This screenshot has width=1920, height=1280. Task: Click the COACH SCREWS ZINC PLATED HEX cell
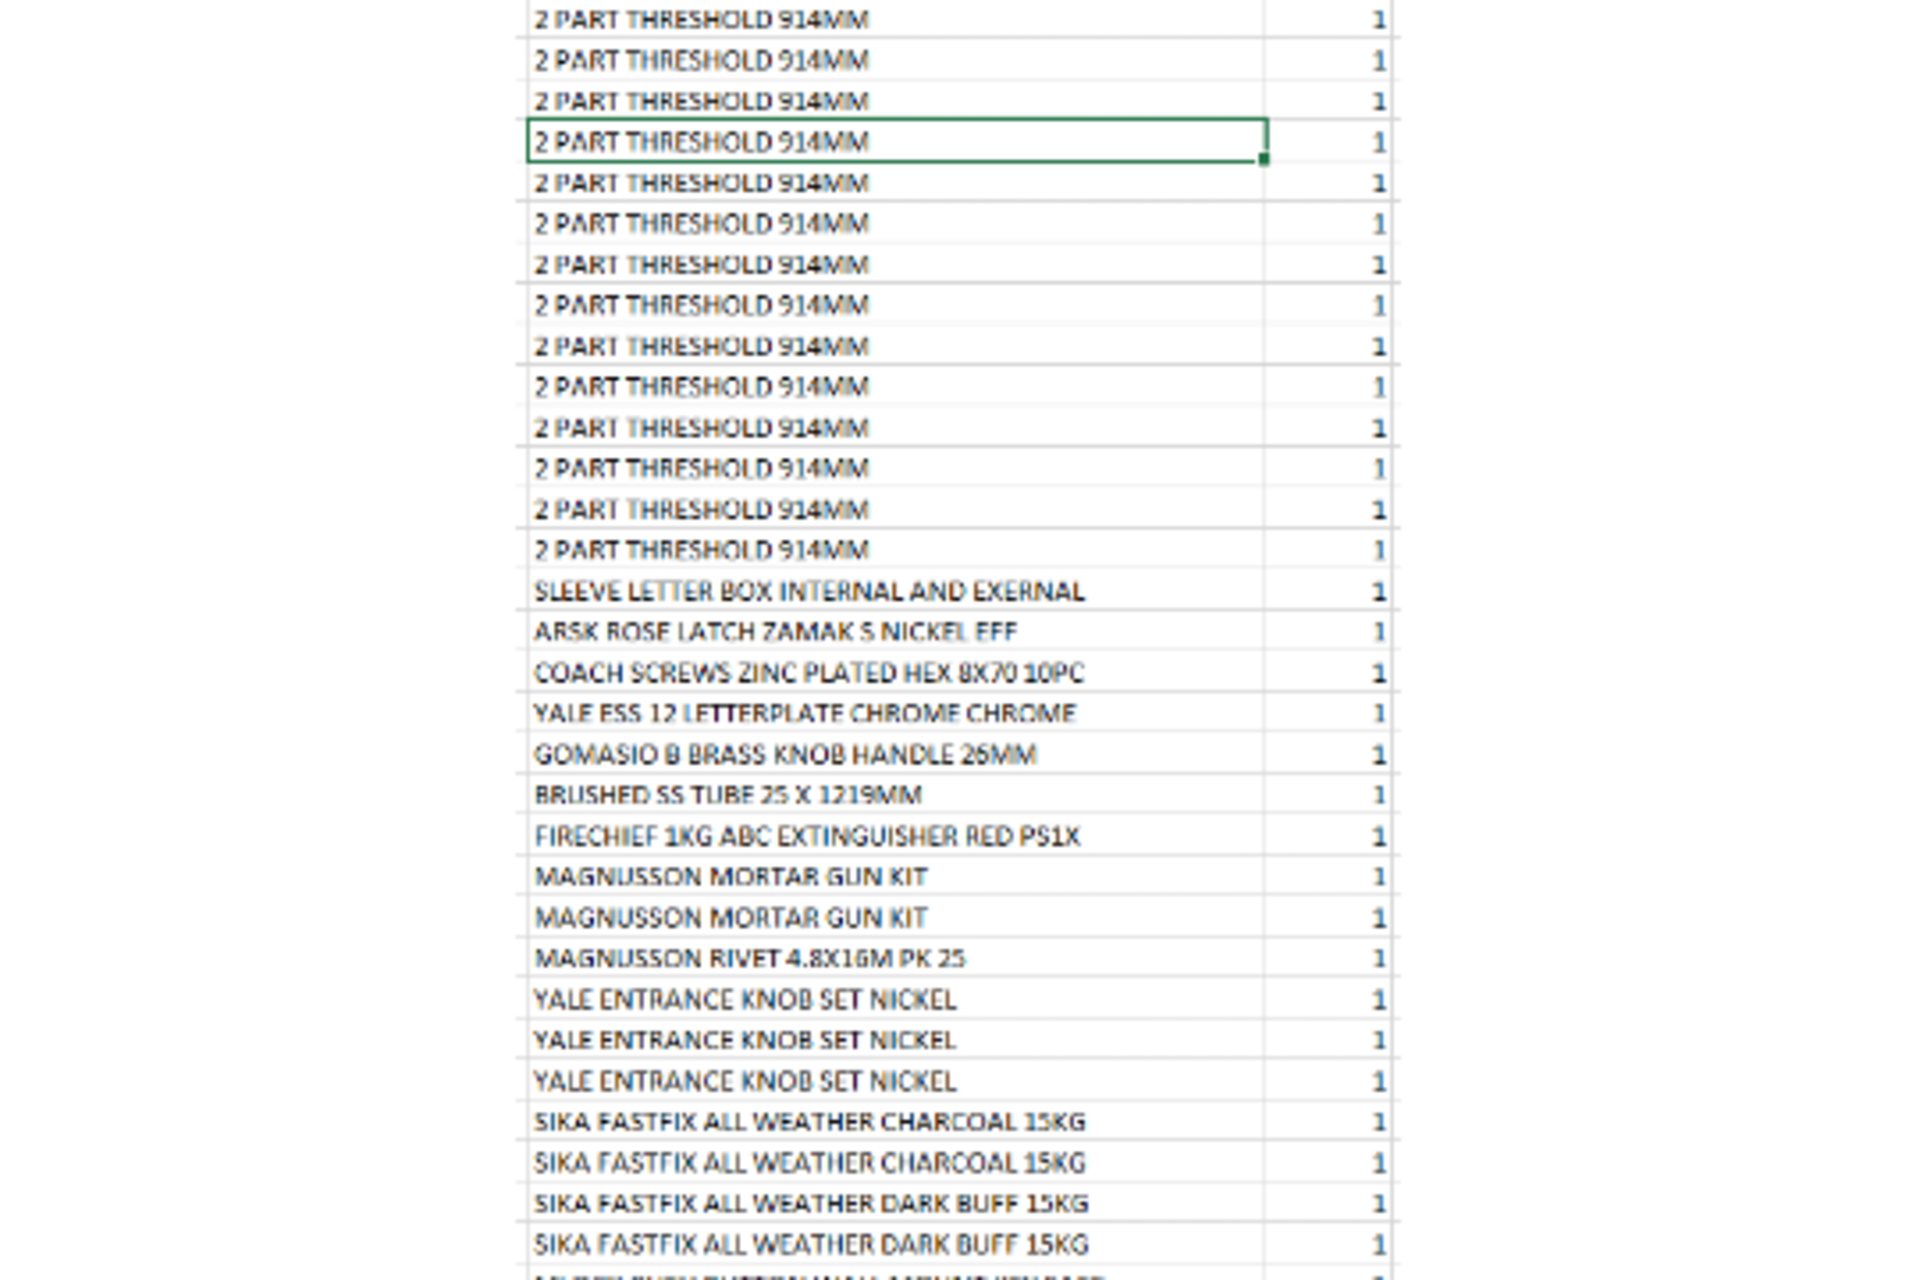[895, 672]
